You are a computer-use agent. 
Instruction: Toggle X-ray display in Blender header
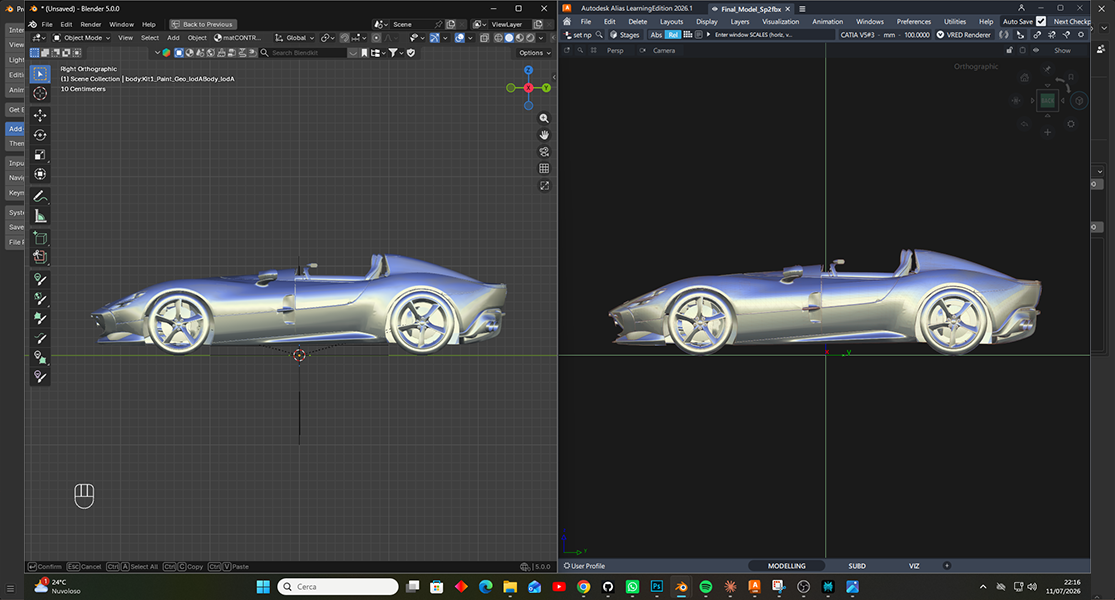486,38
